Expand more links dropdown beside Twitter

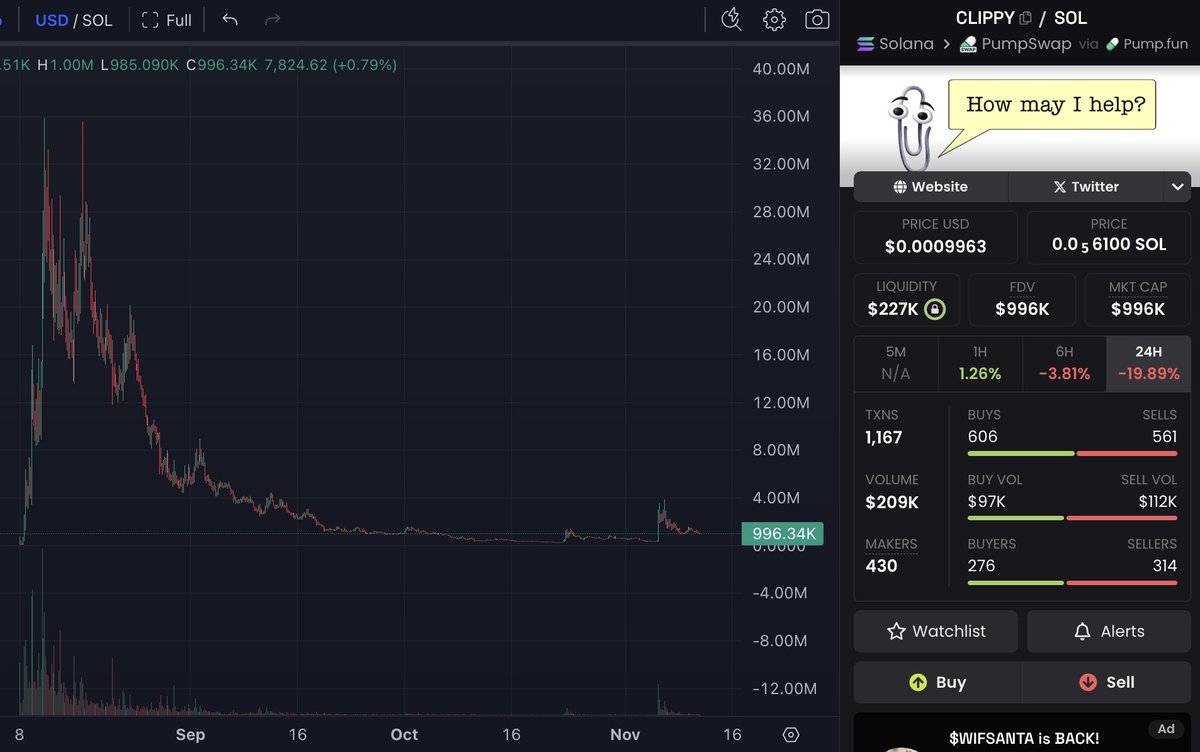pyautogui.click(x=1177, y=186)
